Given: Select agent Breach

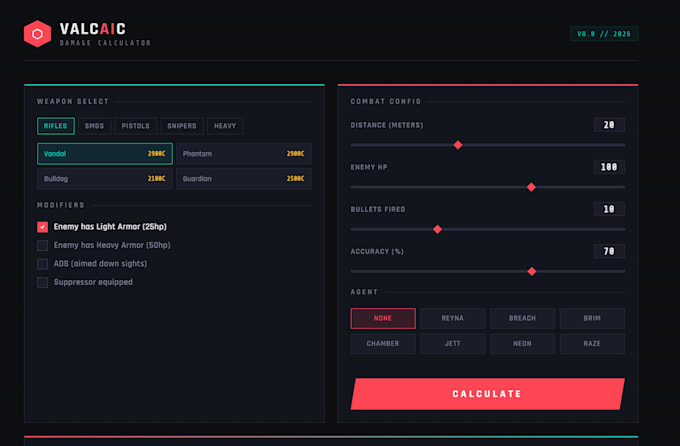Looking at the screenshot, I should (522, 318).
